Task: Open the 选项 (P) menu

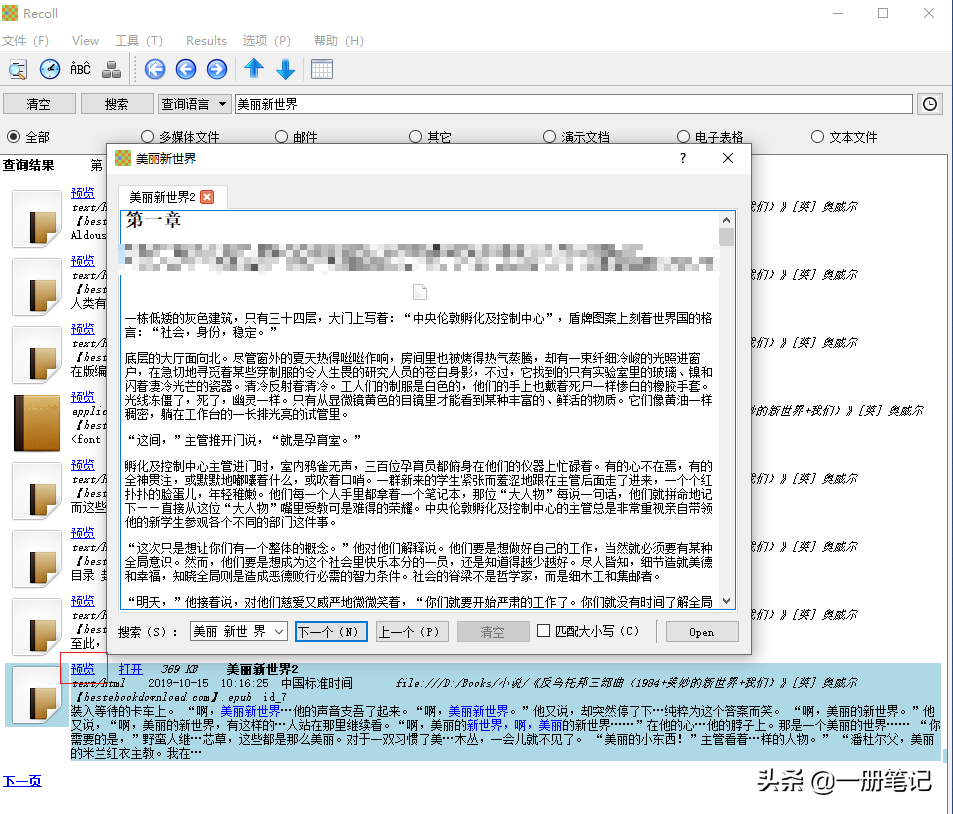Action: click(x=266, y=41)
